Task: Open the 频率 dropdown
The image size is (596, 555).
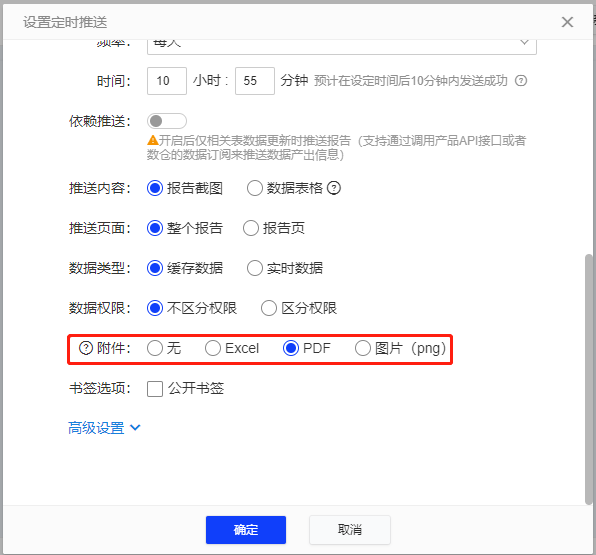Action: (342, 46)
